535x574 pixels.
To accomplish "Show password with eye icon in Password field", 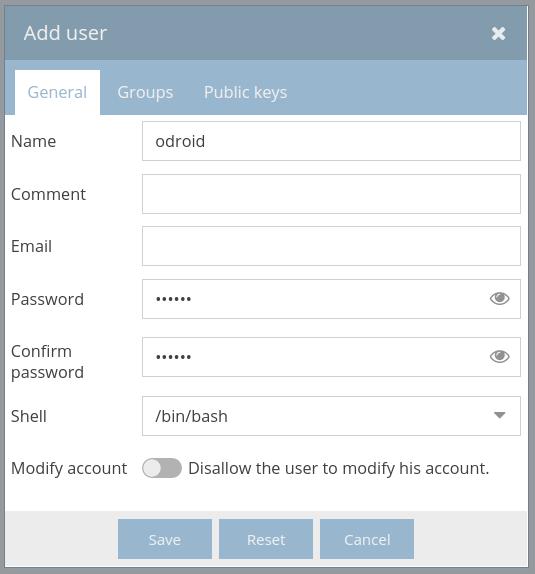I will pos(499,299).
